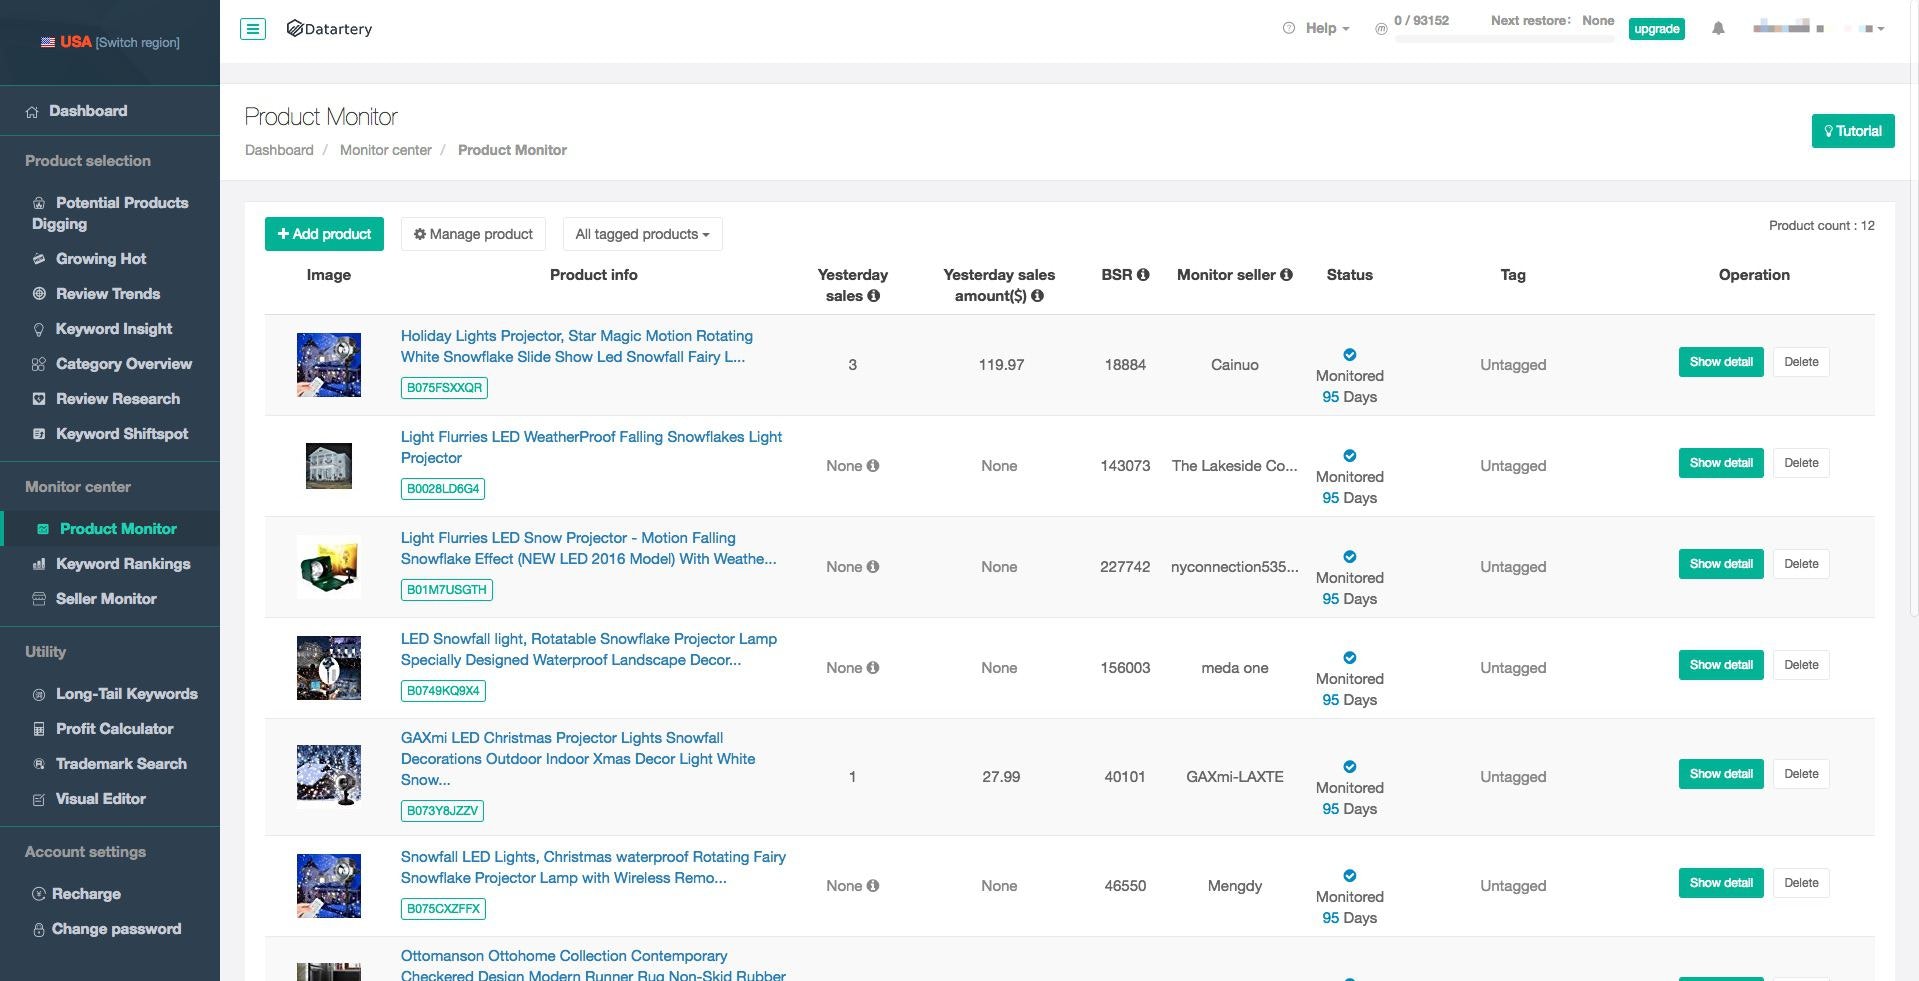Click info icon next to None in B01M7USGTH row
This screenshot has height=981, width=1919.
tap(873, 567)
